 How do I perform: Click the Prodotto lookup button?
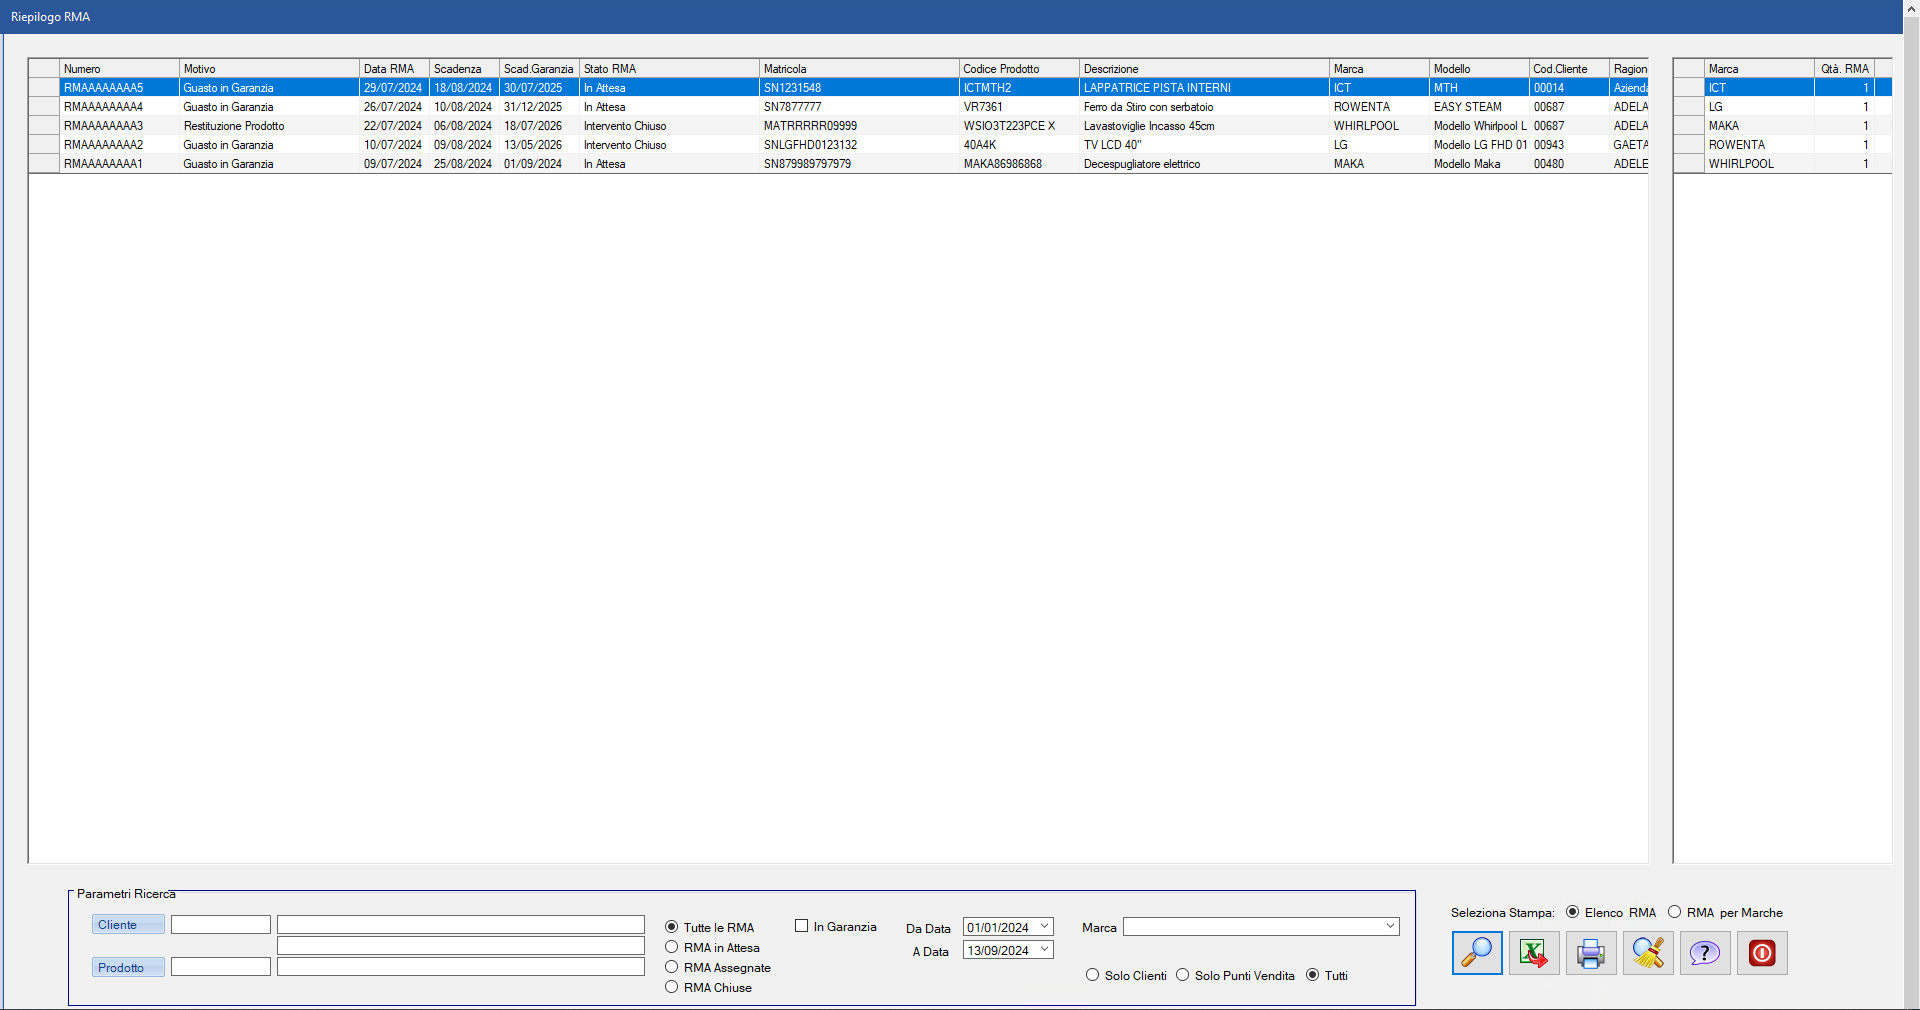click(x=128, y=968)
